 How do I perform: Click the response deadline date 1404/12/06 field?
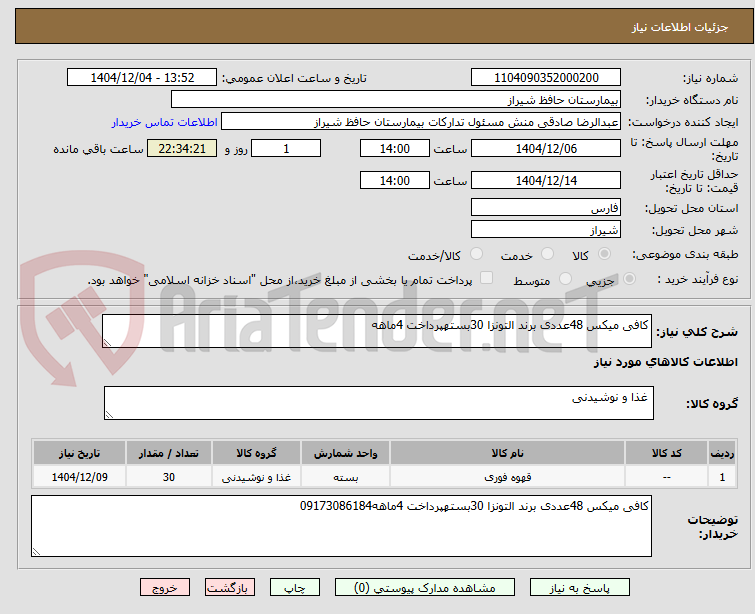coord(546,148)
